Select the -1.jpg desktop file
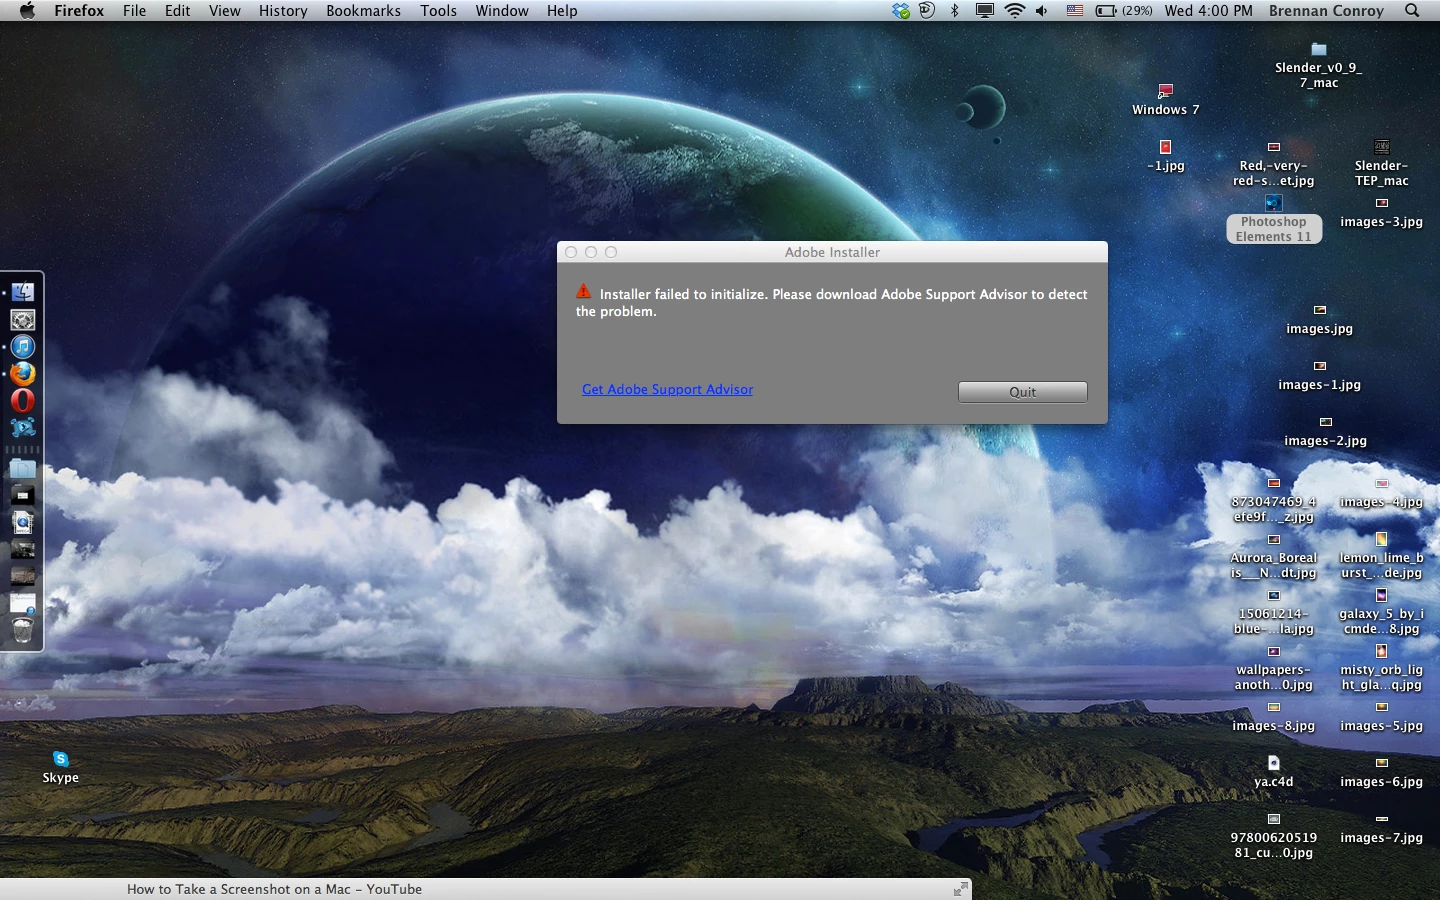The width and height of the screenshot is (1440, 900). click(1165, 155)
